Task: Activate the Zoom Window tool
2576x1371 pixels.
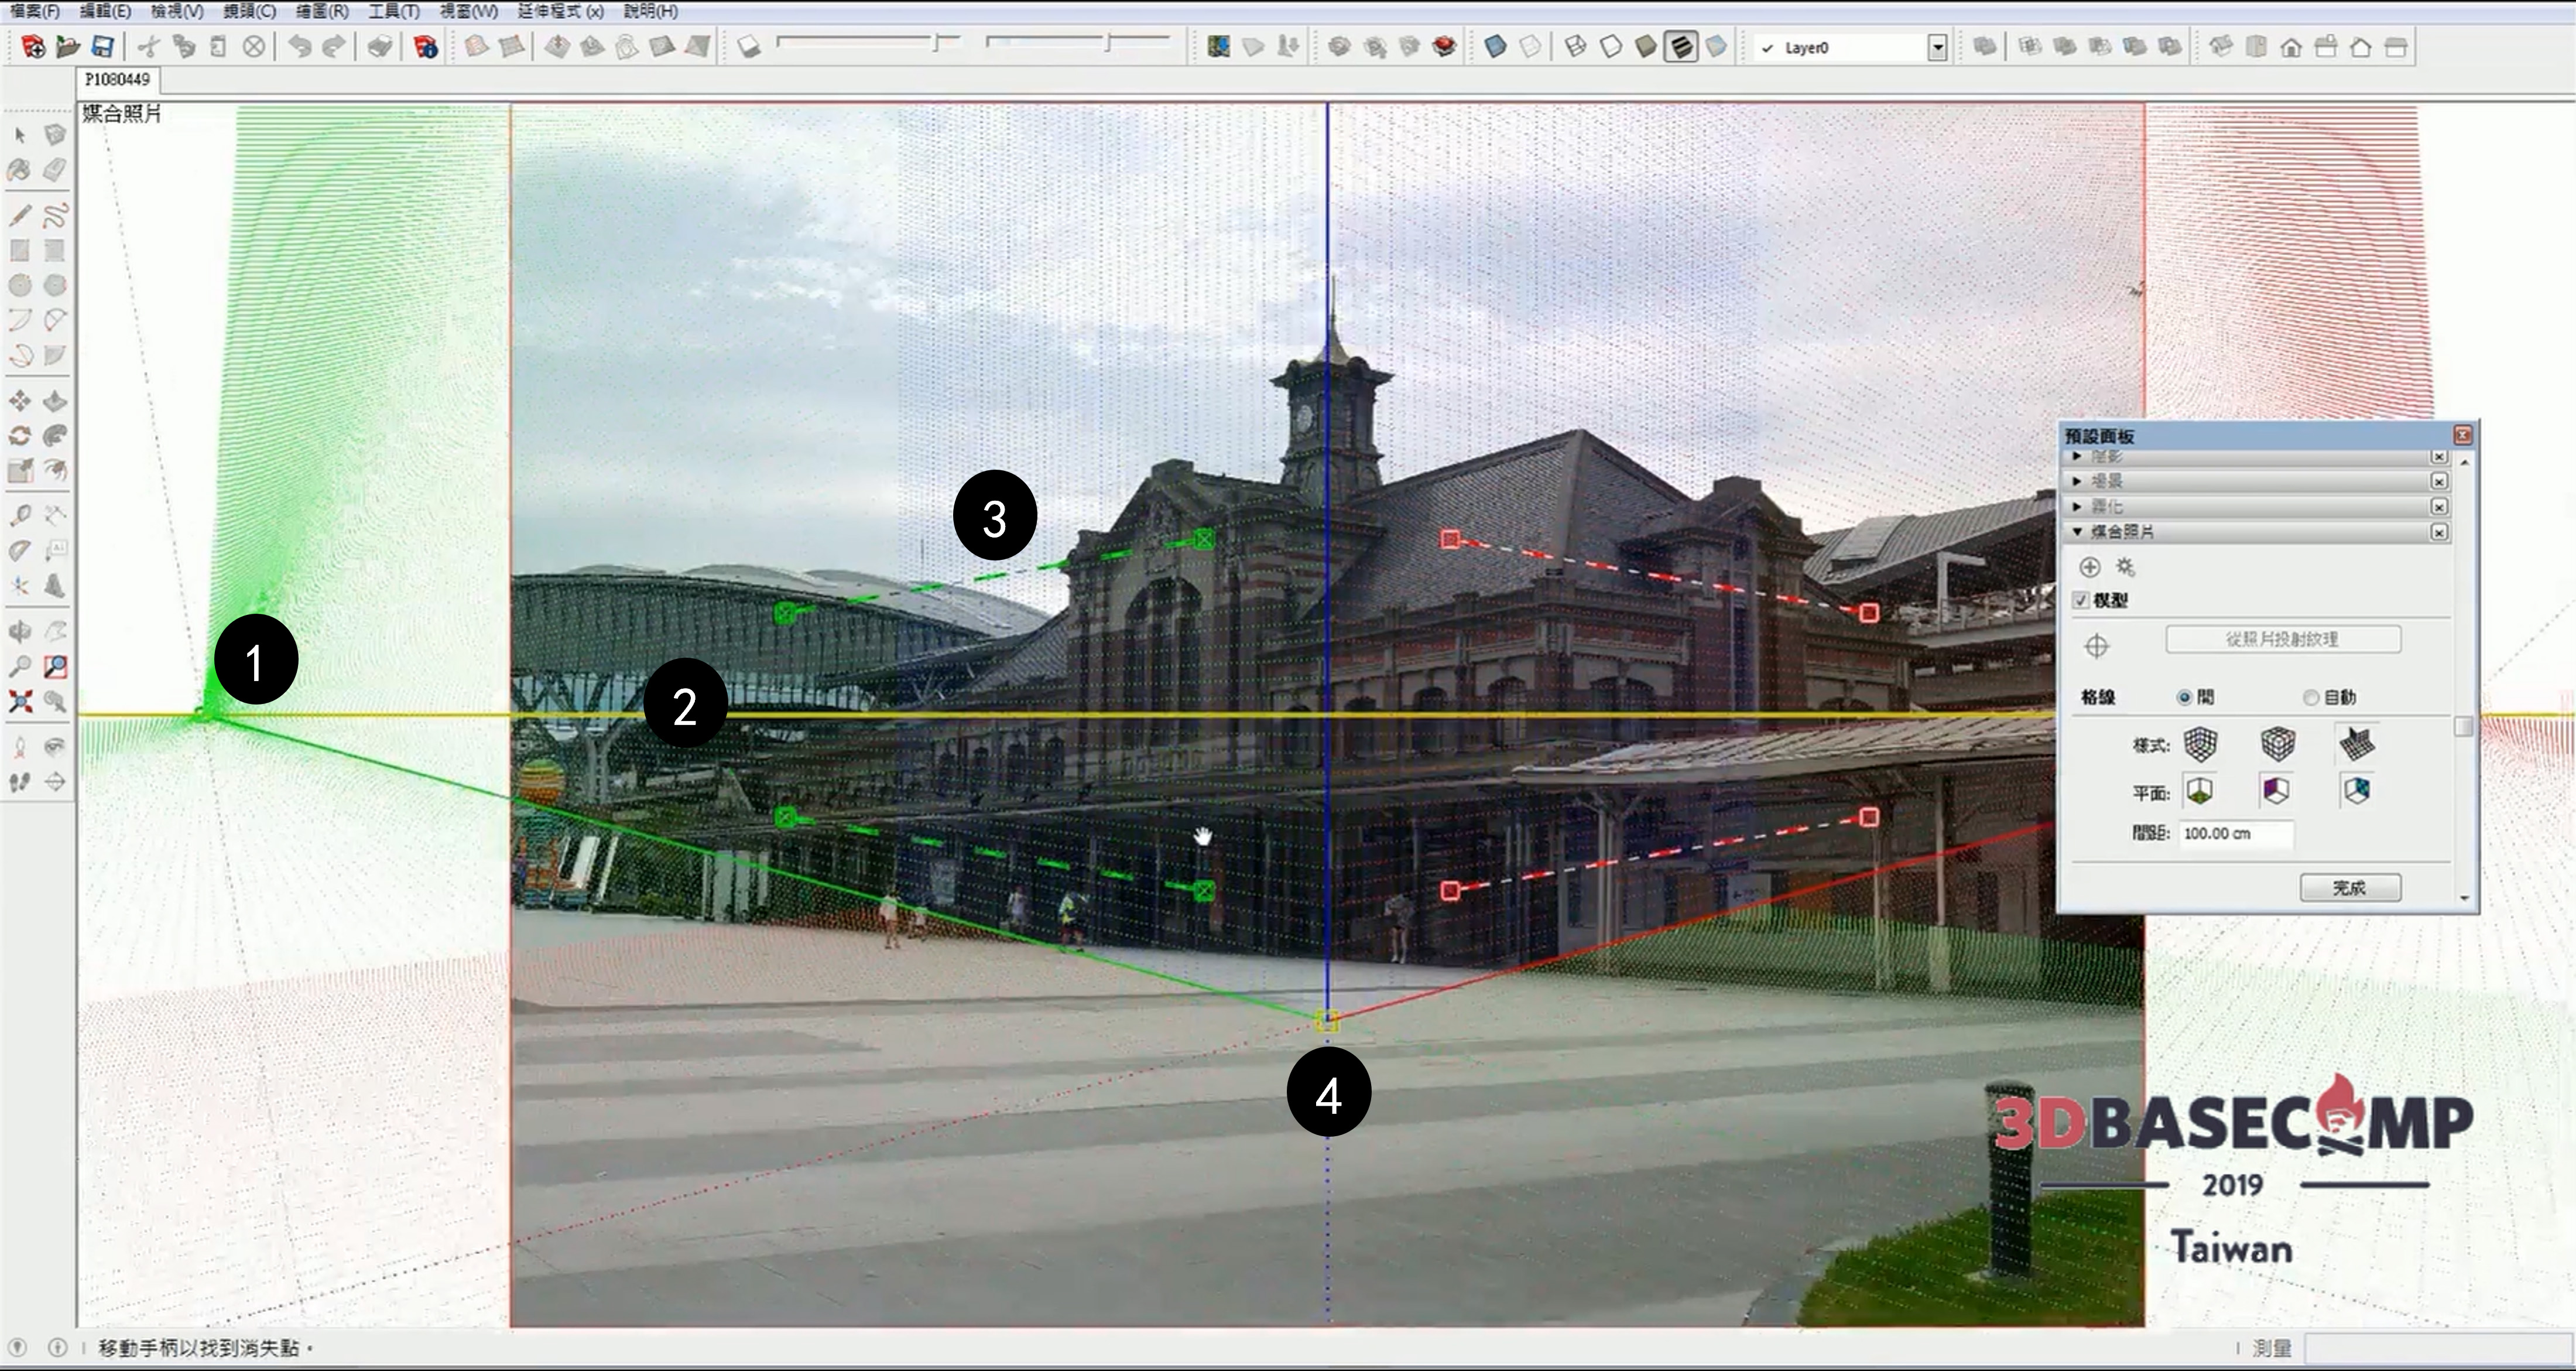Action: [x=55, y=666]
